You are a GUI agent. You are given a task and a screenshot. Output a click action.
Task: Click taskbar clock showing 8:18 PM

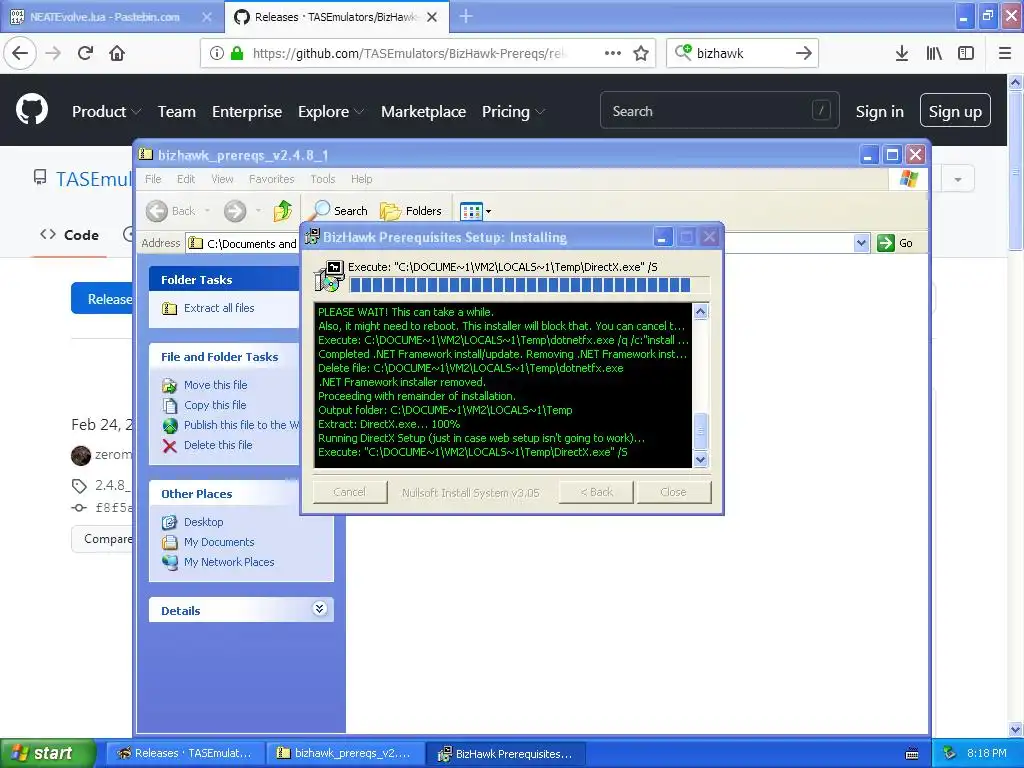986,753
